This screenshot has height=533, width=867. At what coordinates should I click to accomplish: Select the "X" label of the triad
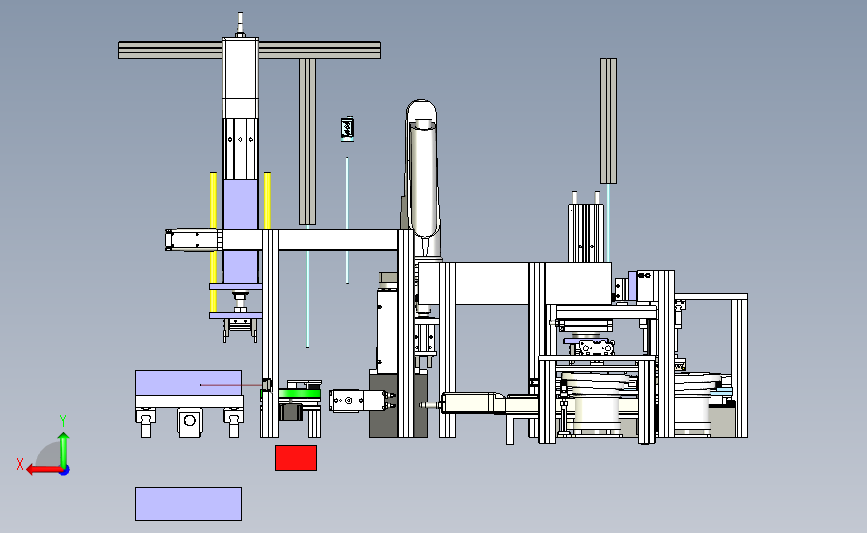pos(20,464)
